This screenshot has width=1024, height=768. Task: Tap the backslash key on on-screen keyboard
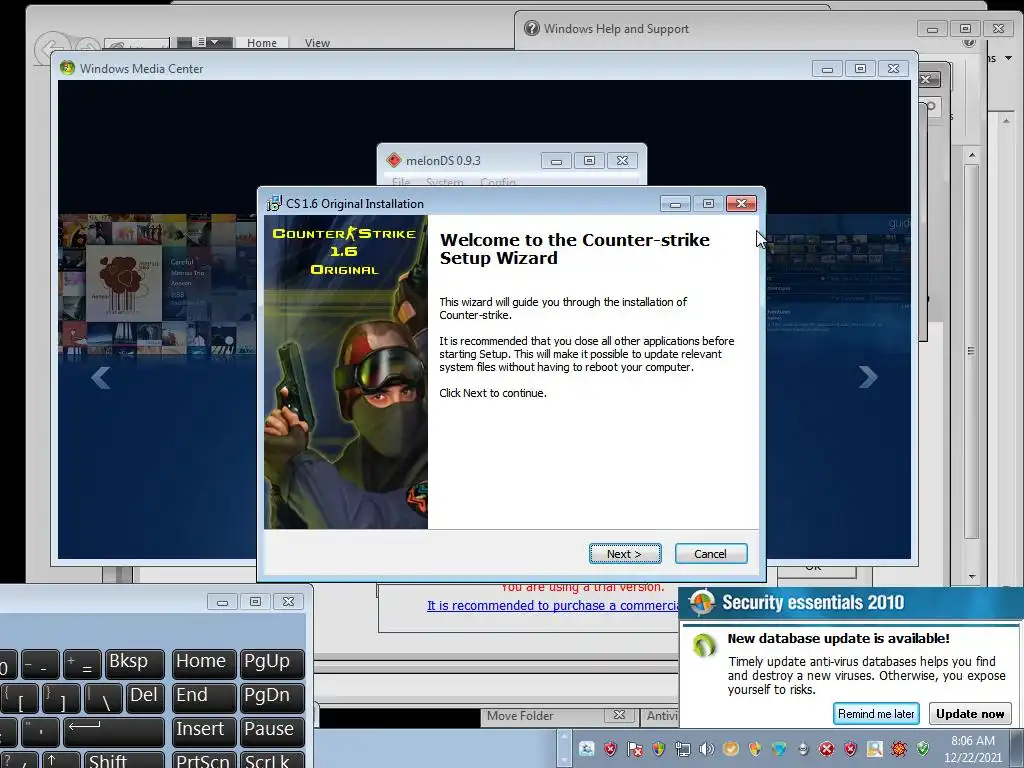tap(103, 697)
